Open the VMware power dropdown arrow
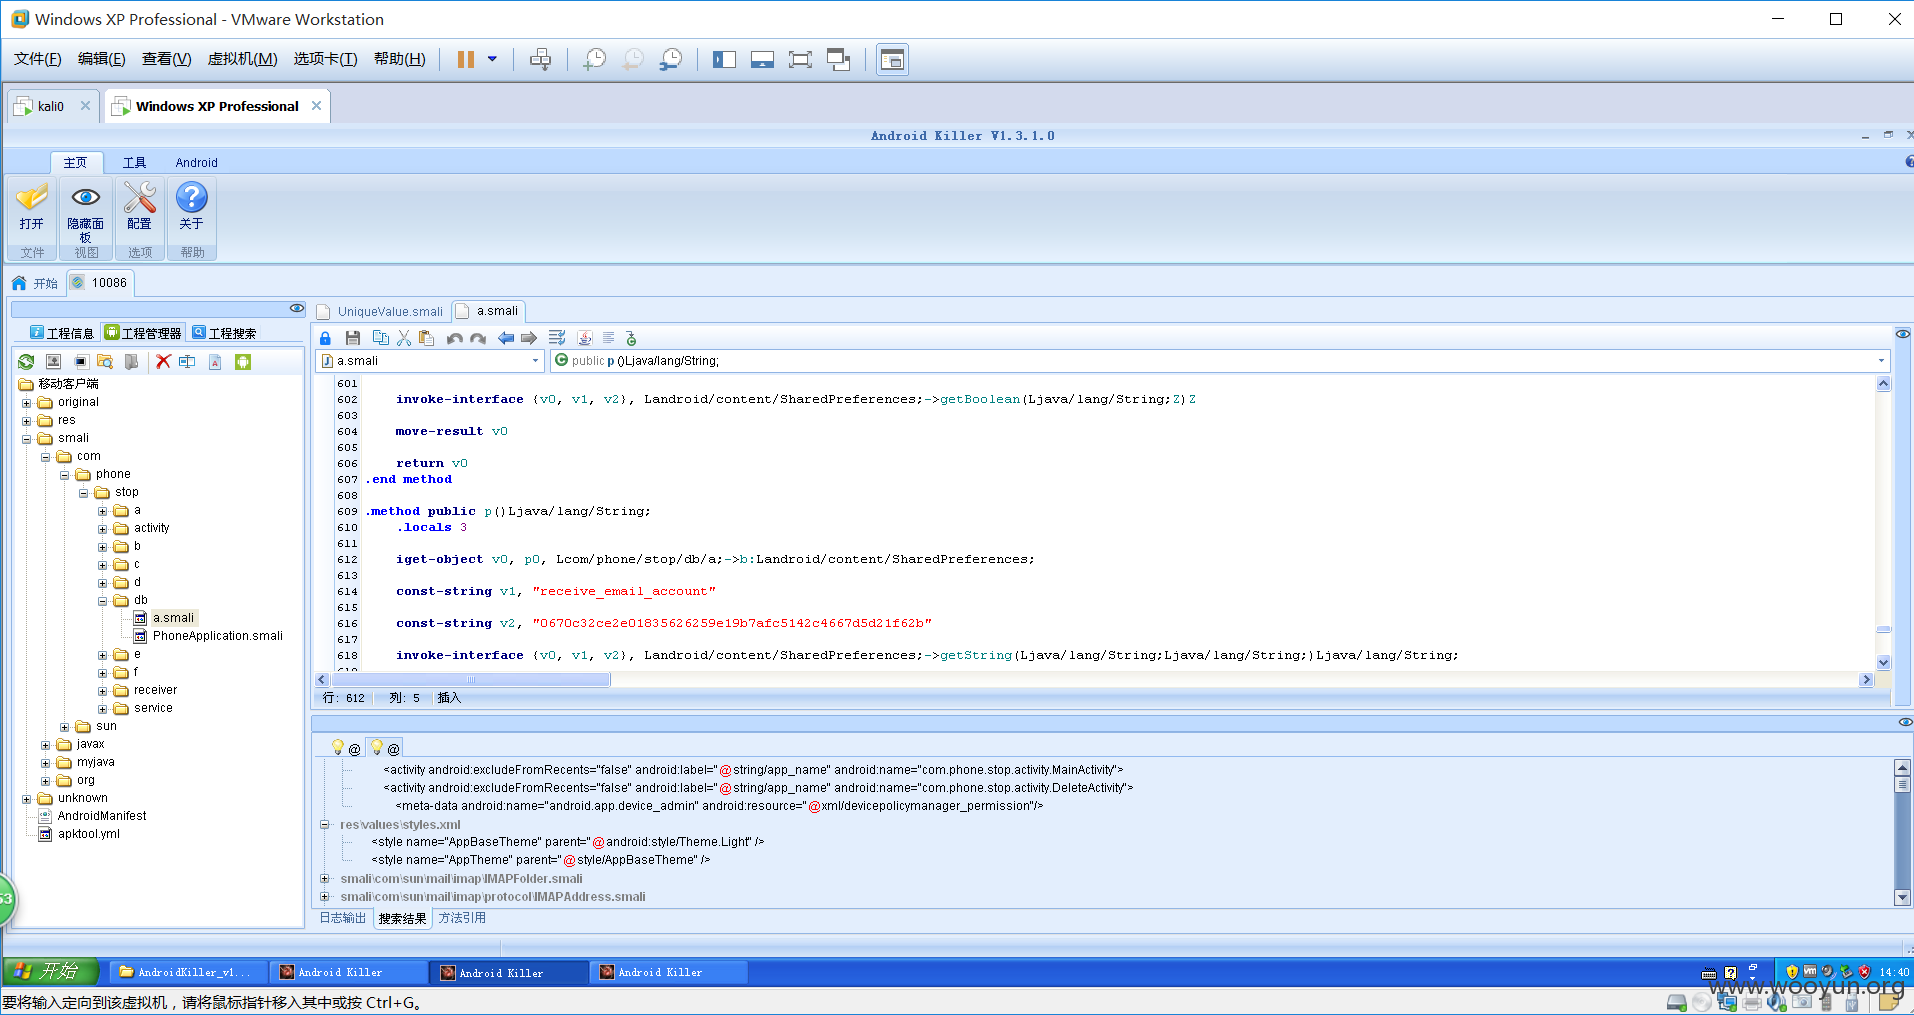Screen dimensions: 1914x1015 (492, 59)
